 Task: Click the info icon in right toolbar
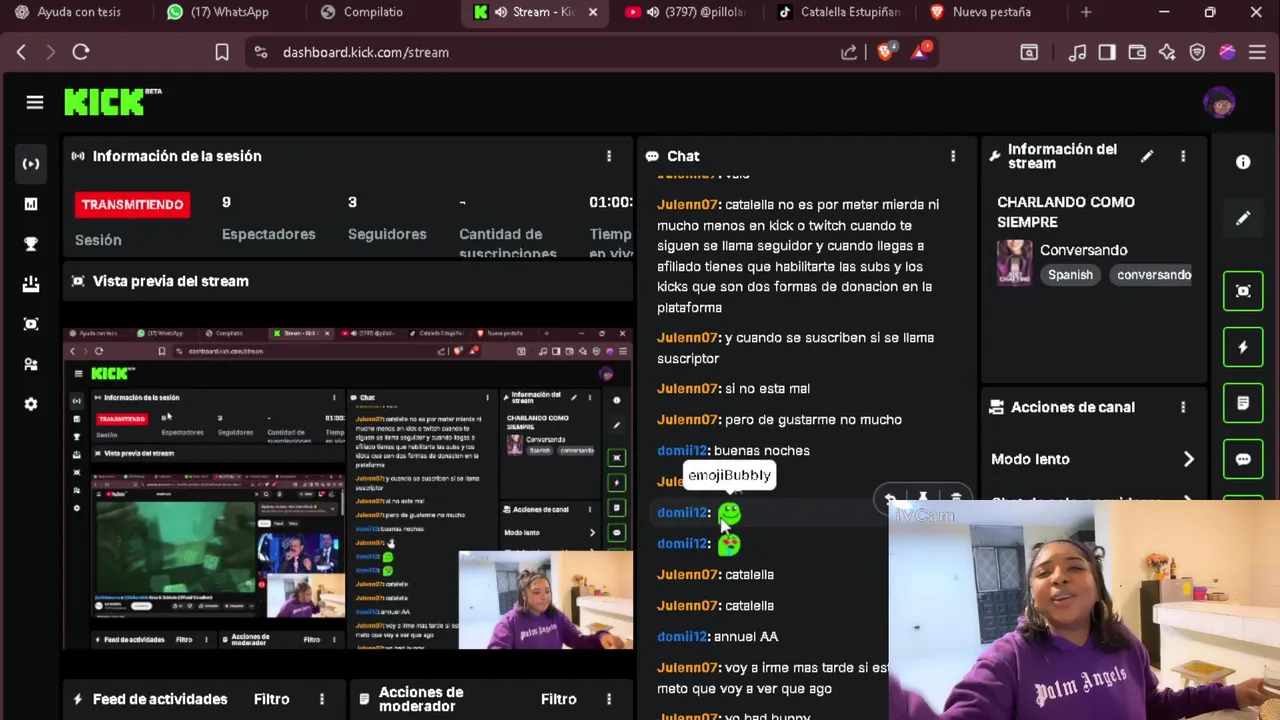[1243, 162]
